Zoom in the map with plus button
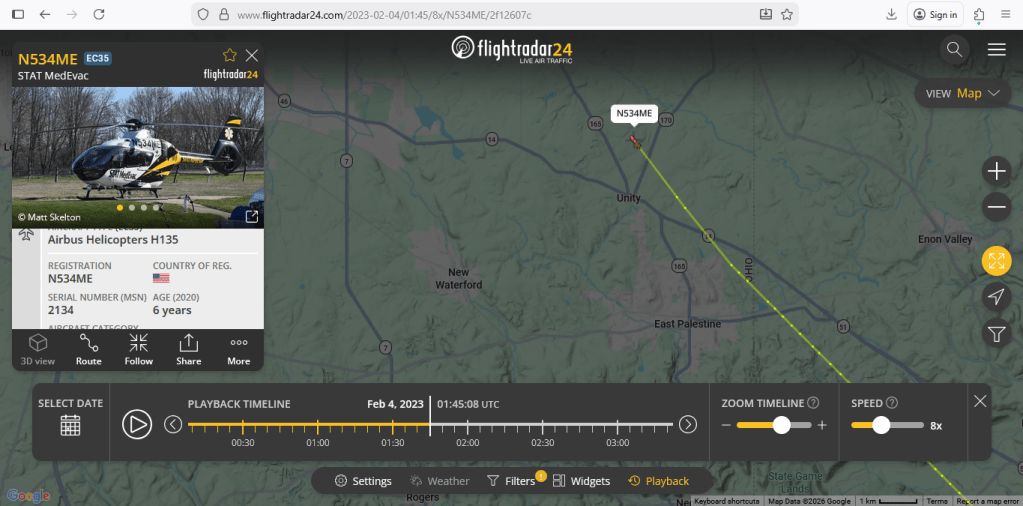 pos(996,172)
